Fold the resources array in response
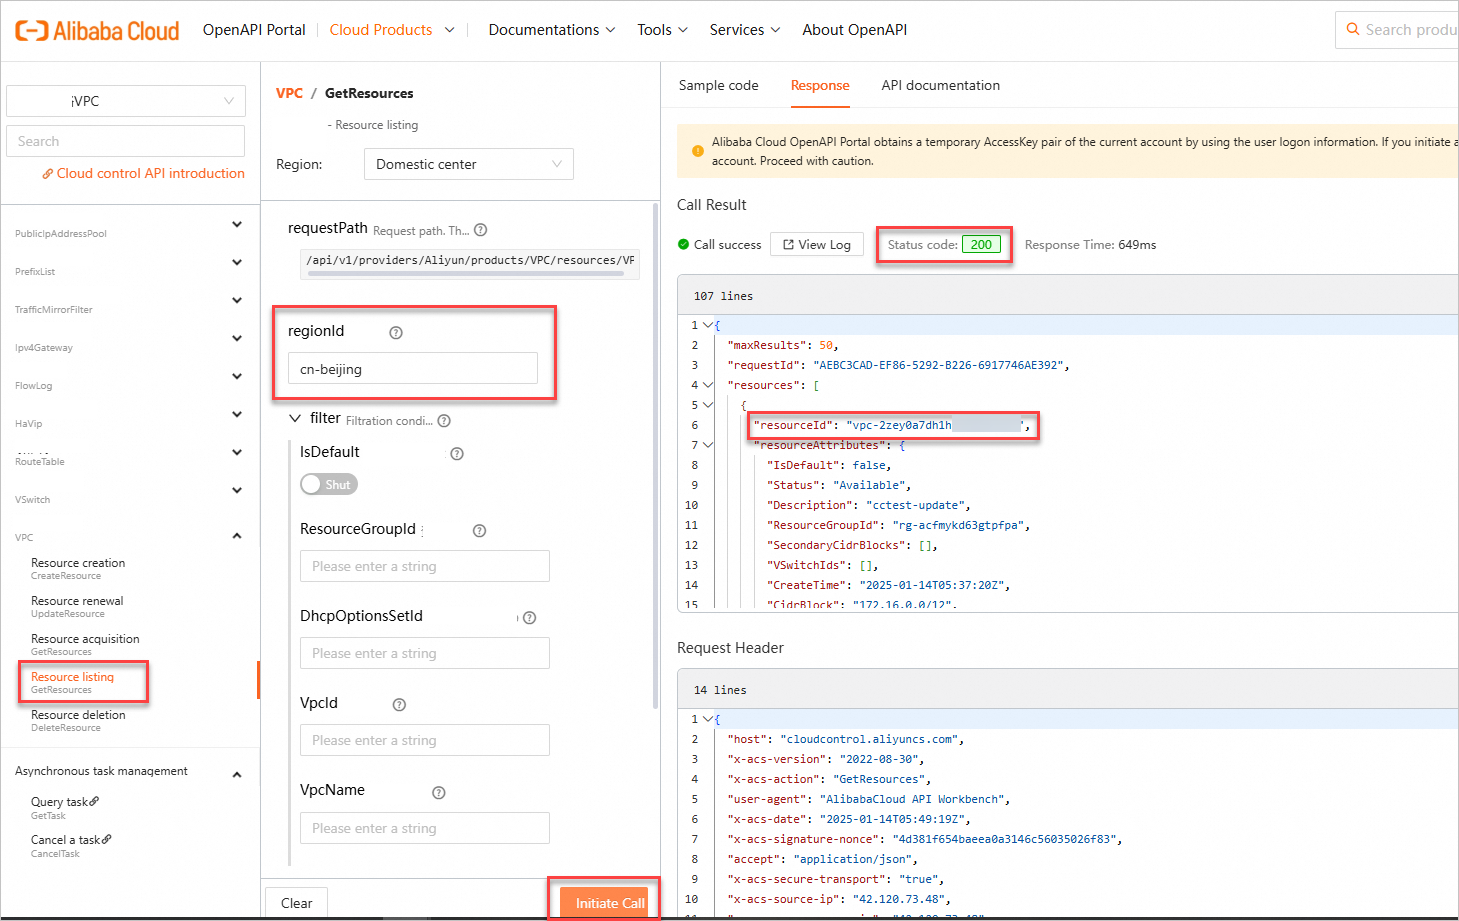 coord(708,385)
